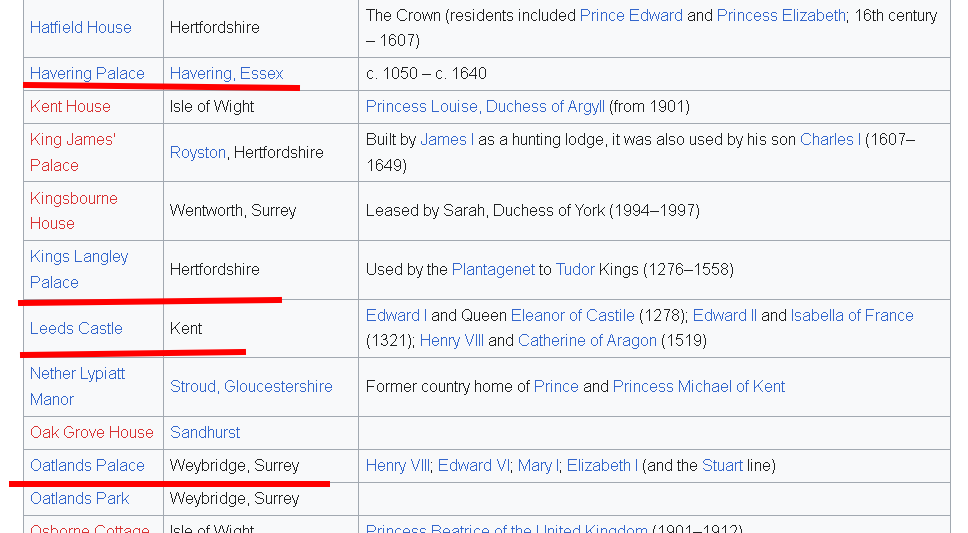
Task: Open the Charles I link
Action: (x=830, y=140)
